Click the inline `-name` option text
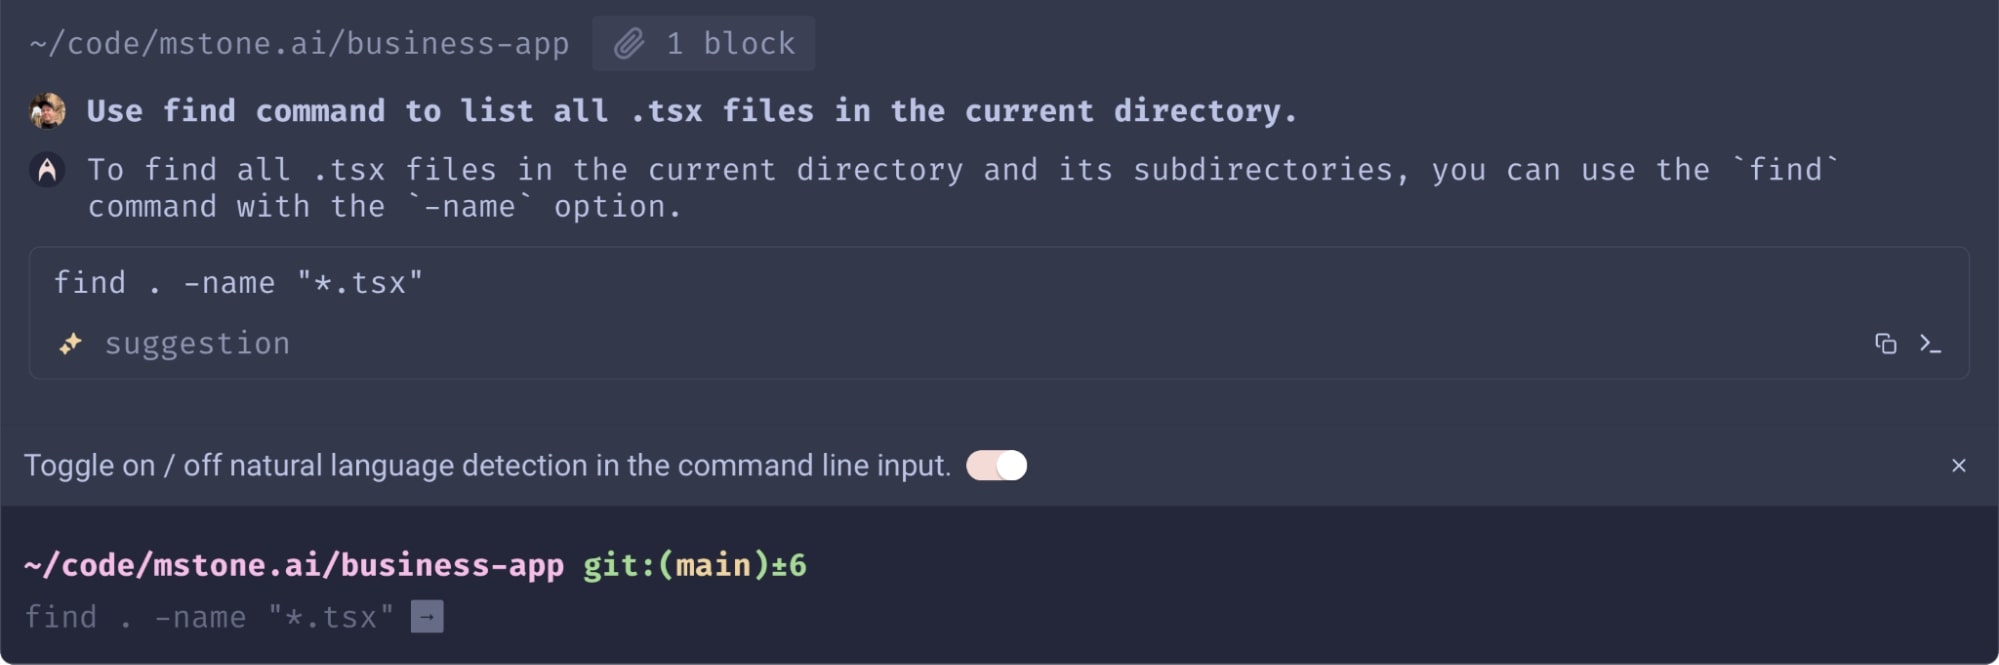The height and width of the screenshot is (665, 1999). [x=470, y=207]
